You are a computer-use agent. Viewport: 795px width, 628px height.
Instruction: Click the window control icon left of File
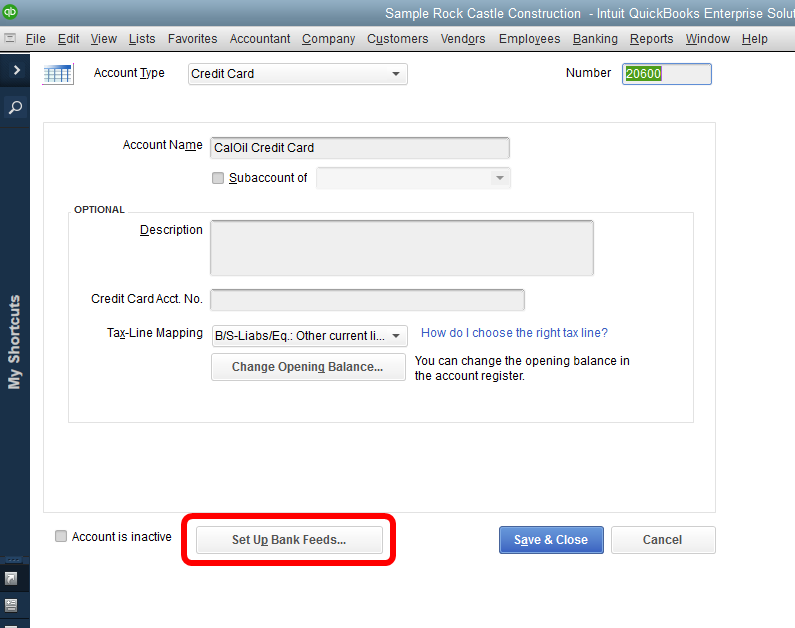click(x=10, y=39)
